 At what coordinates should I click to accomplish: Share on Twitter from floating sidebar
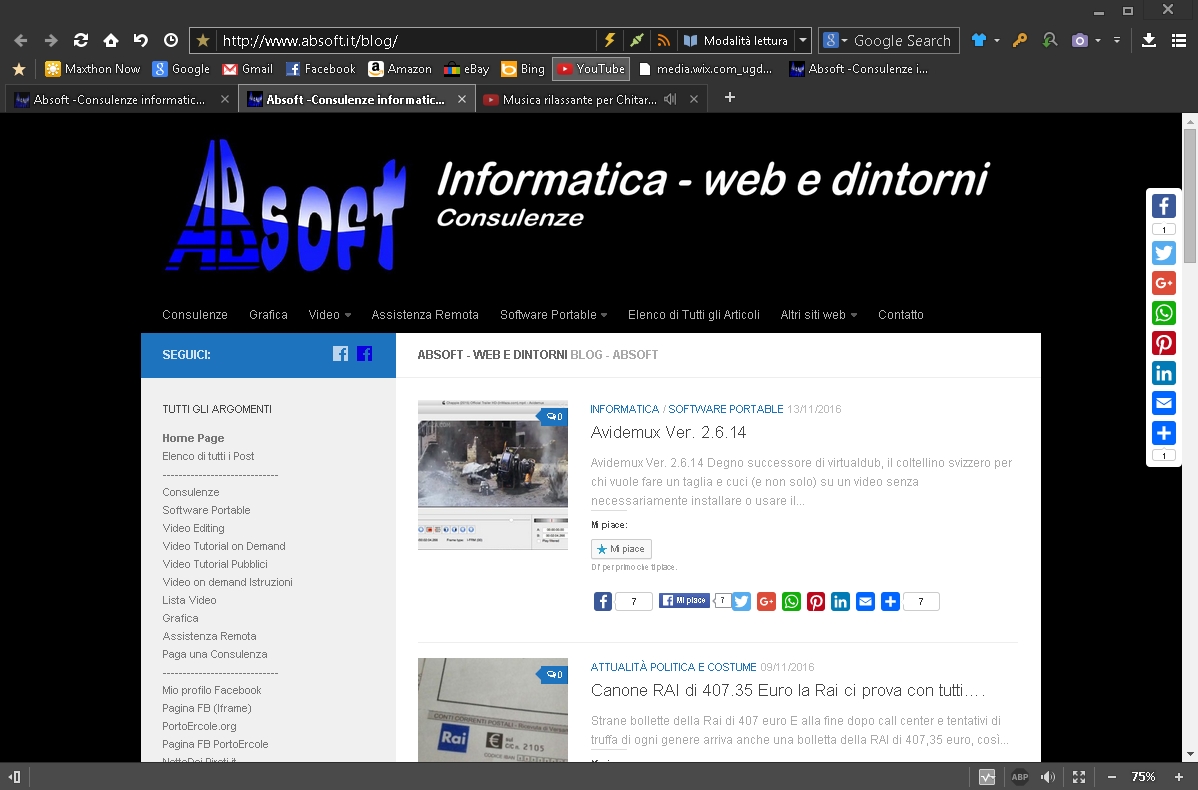tap(1164, 253)
